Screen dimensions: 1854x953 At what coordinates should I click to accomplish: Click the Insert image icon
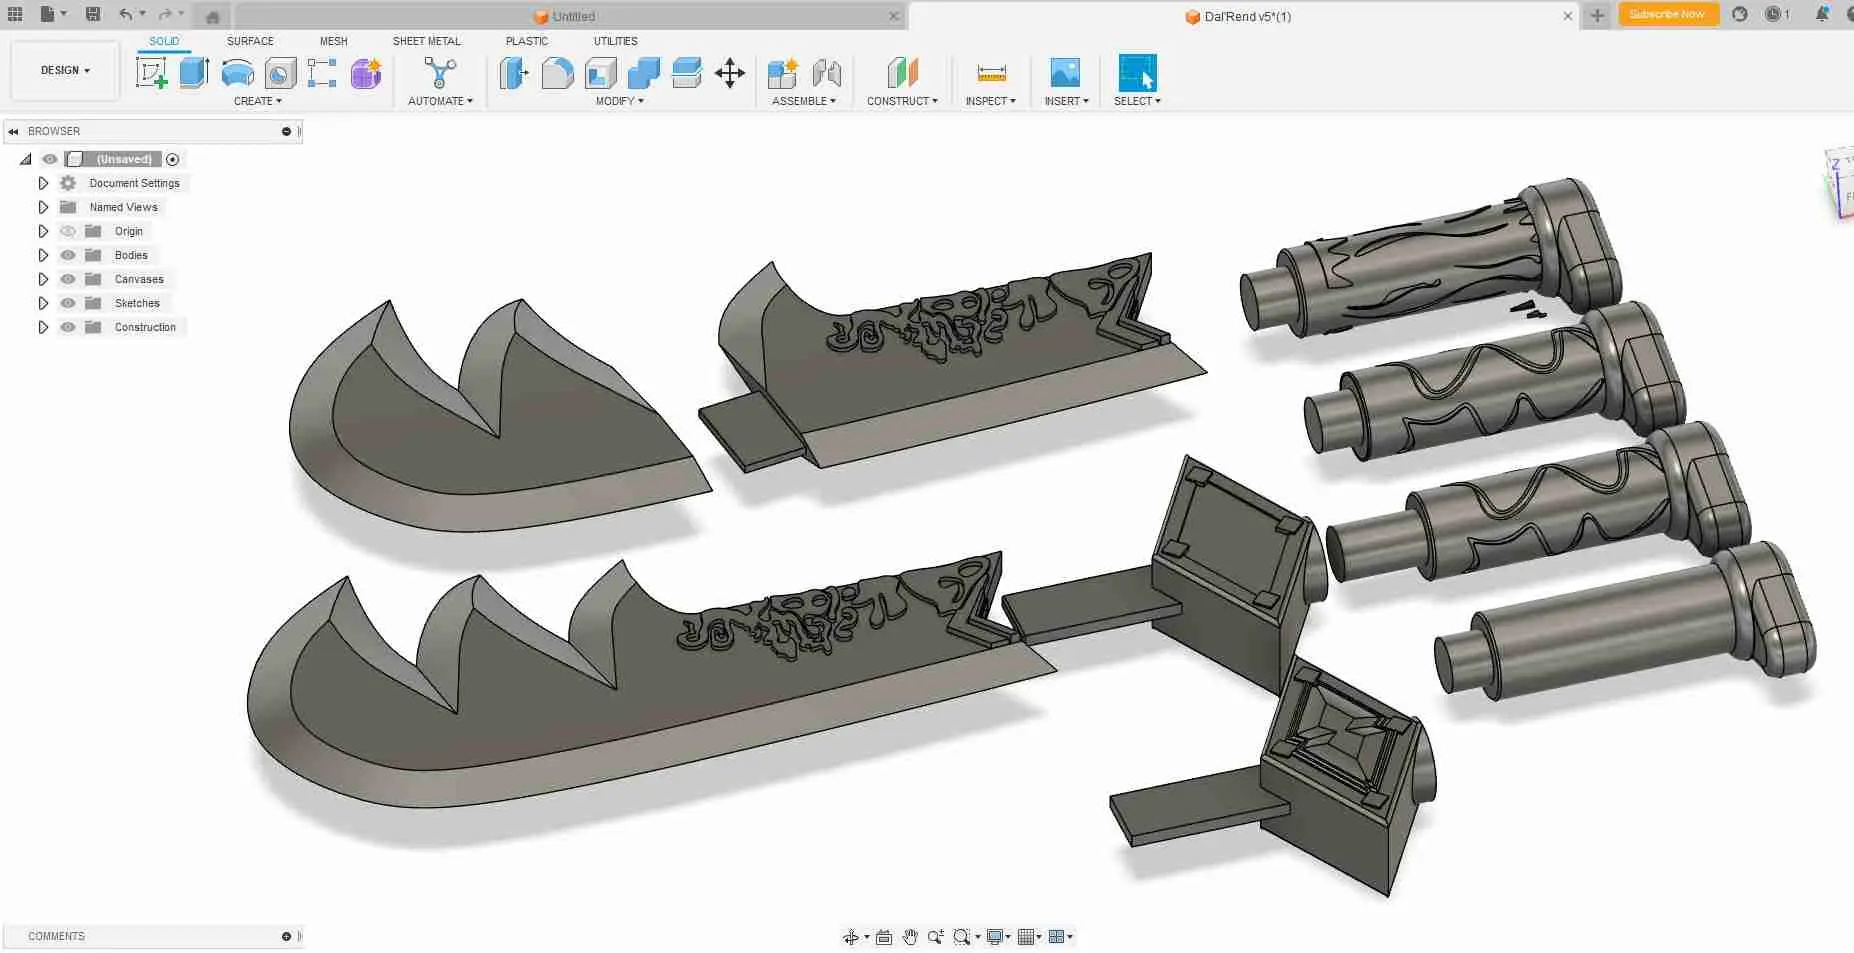(1065, 73)
